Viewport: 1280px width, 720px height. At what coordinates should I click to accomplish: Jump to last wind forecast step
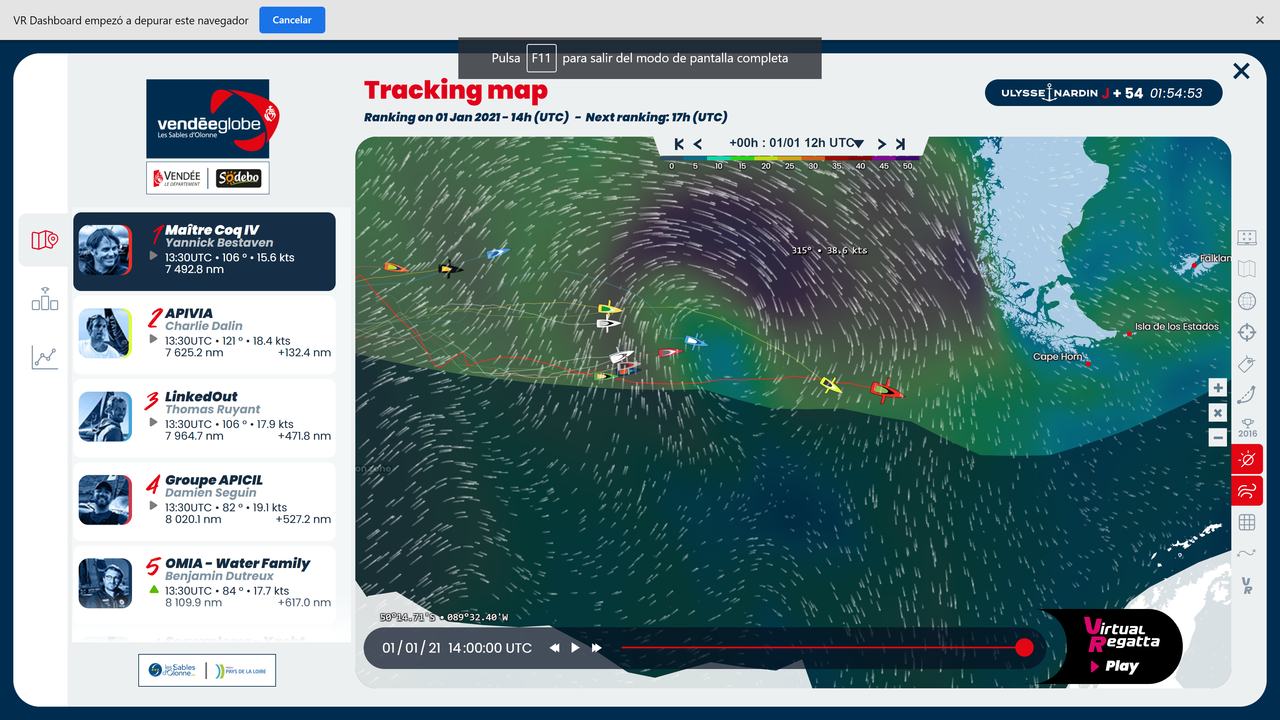click(900, 144)
